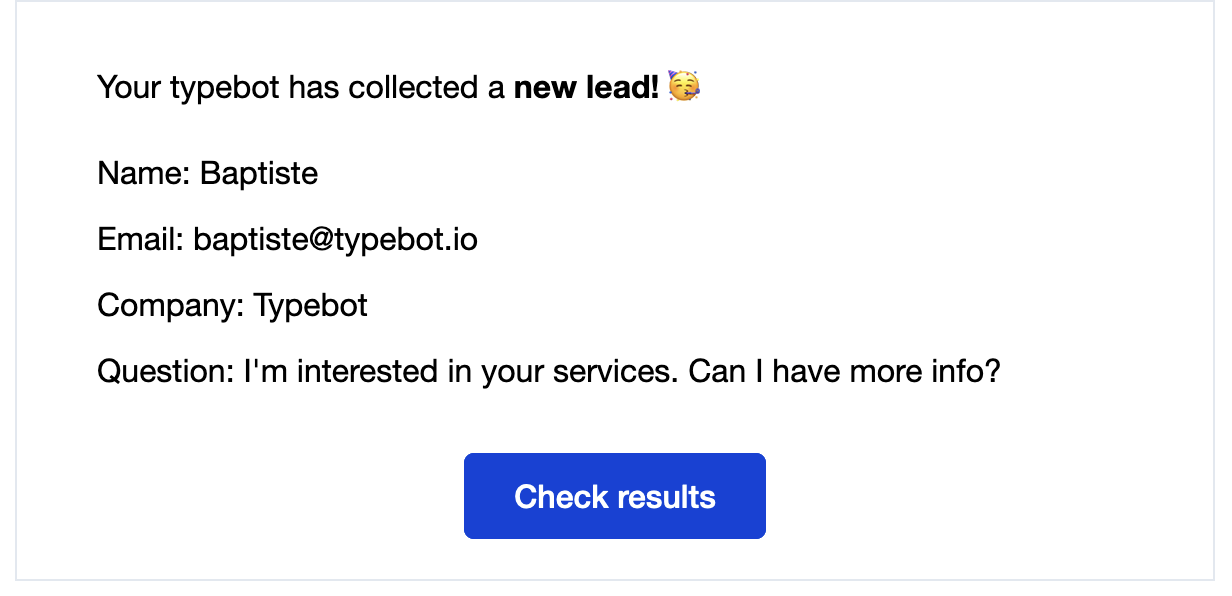Click the "Question:" field label
The height and width of the screenshot is (596, 1232).
coord(166,372)
